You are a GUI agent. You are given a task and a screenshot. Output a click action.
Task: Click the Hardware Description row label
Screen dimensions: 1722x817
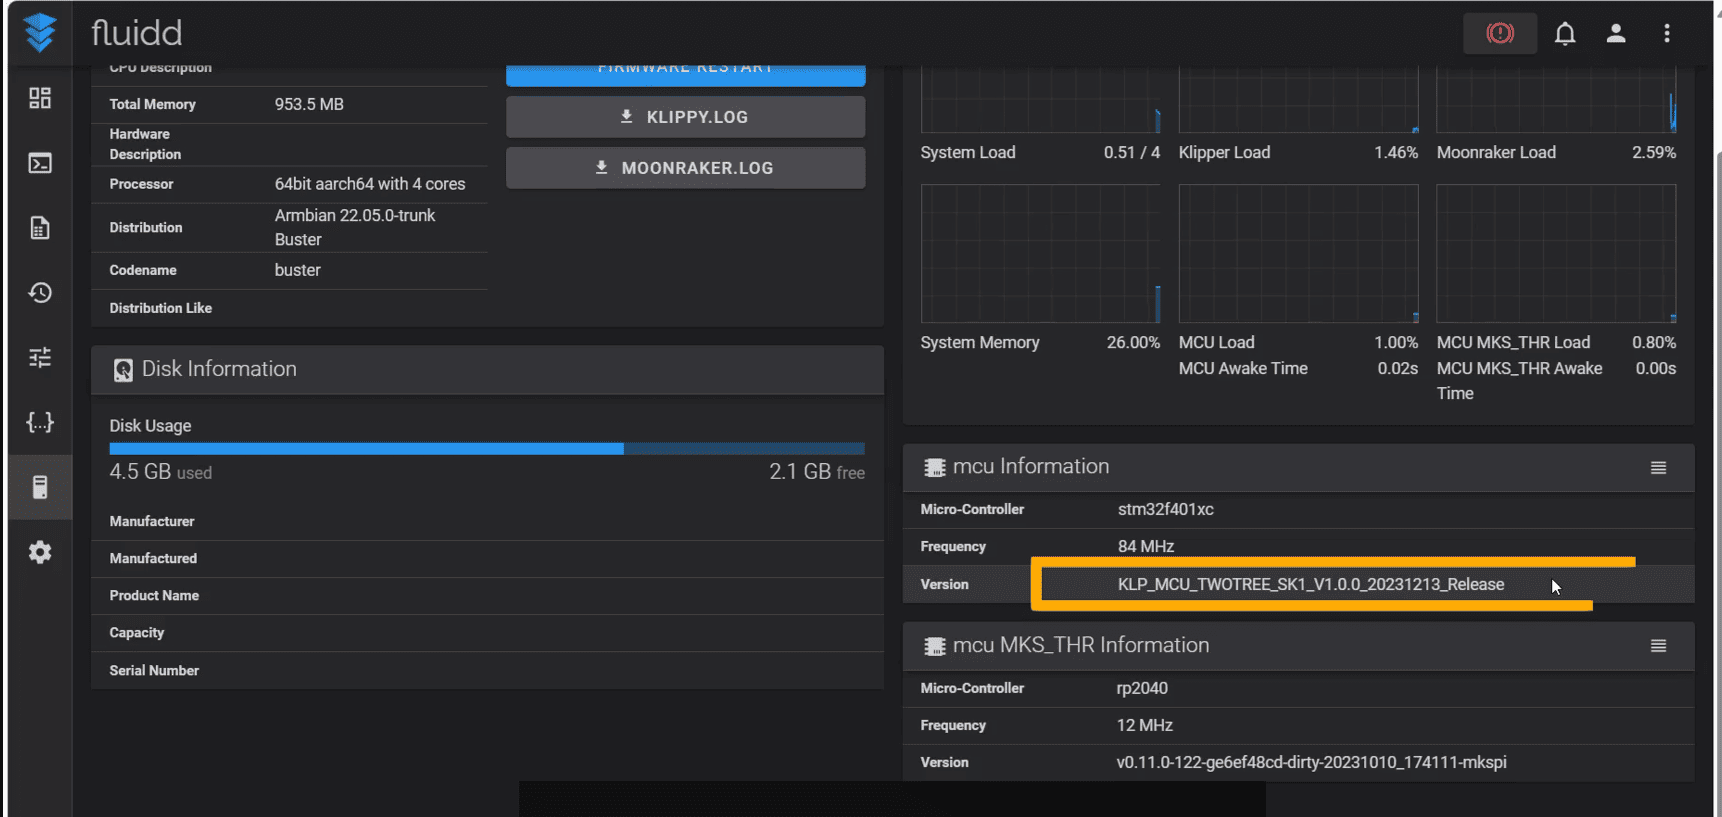[x=145, y=144]
